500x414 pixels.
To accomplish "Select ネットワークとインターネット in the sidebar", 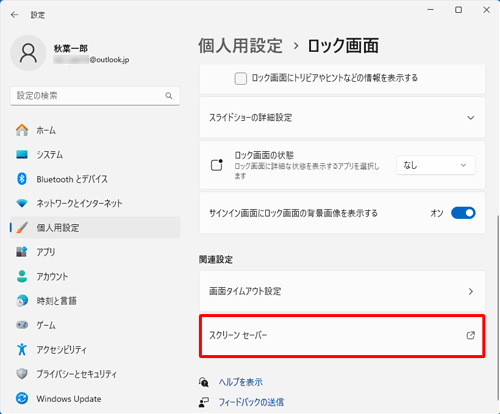I will click(x=95, y=203).
